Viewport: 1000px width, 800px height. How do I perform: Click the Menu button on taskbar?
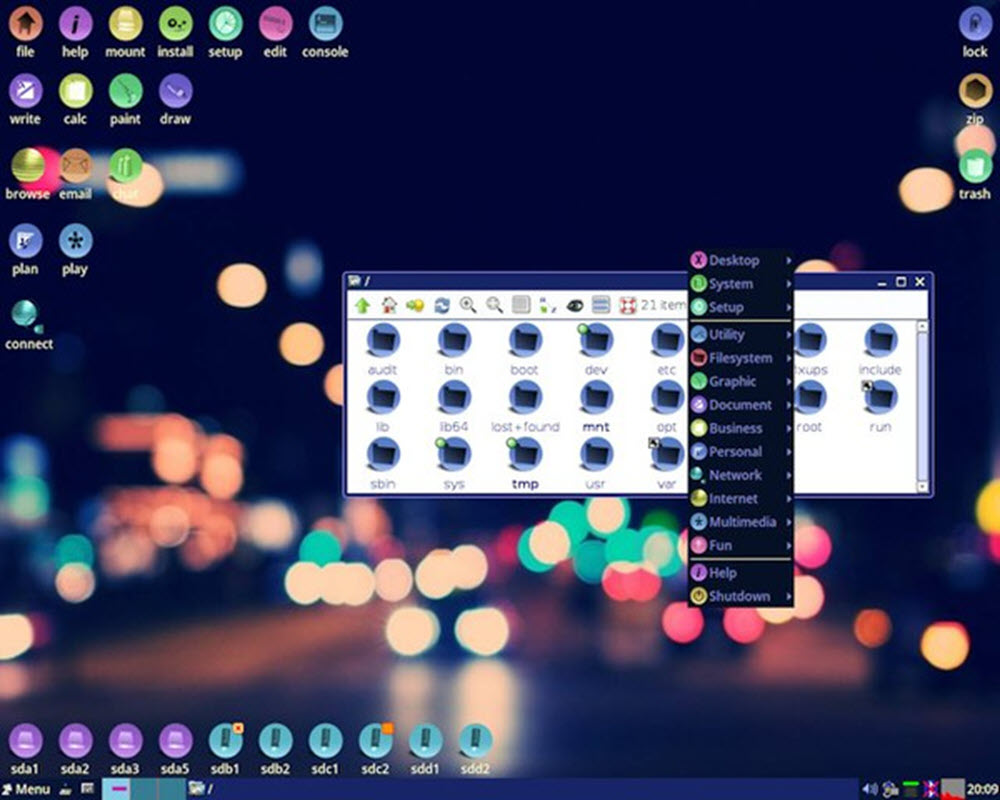pyautogui.click(x=26, y=789)
